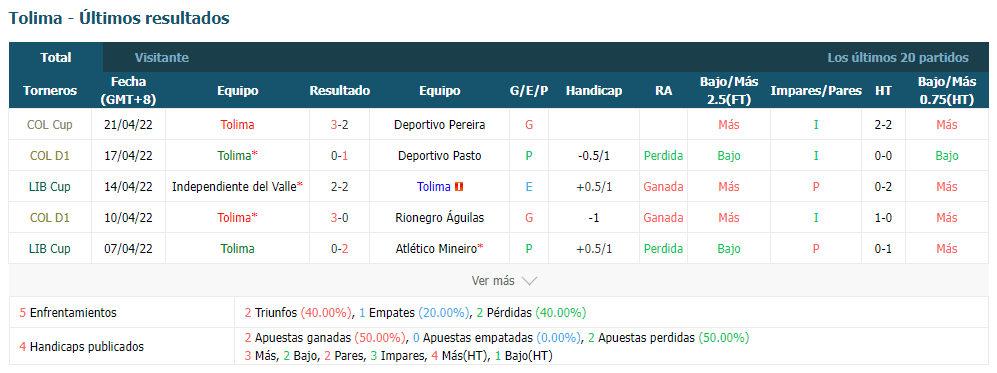
Task: Open the Deportivo Pasto team link
Action: tap(440, 156)
